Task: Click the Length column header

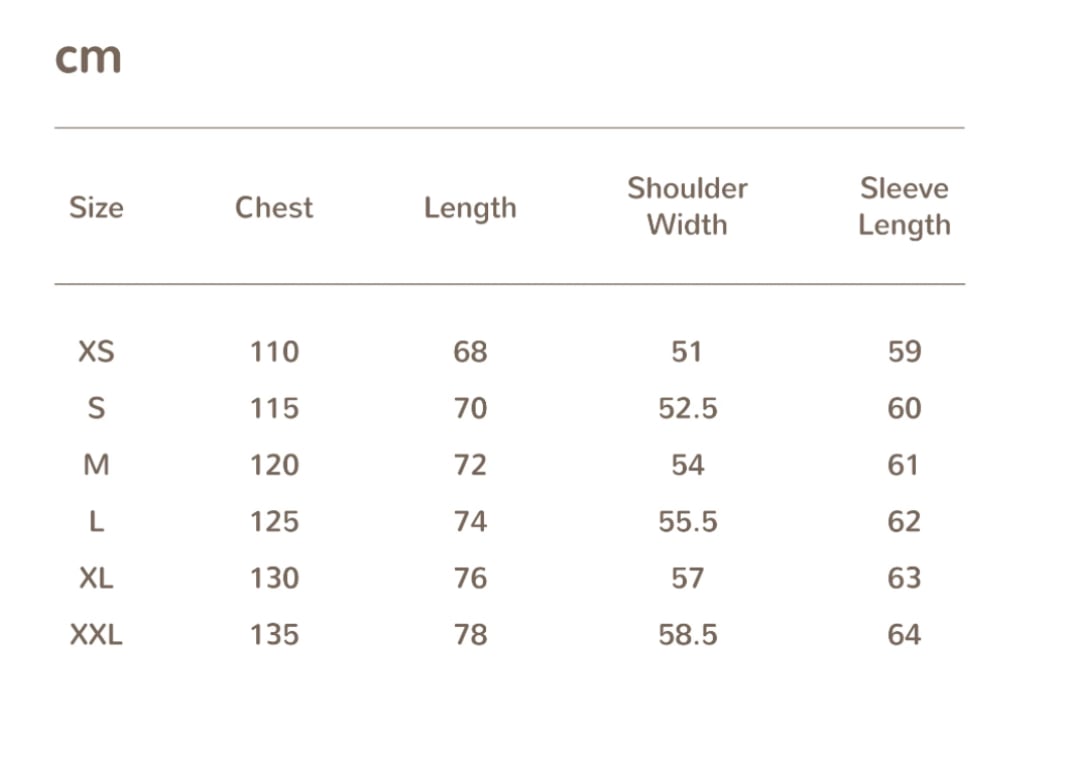Action: 470,208
